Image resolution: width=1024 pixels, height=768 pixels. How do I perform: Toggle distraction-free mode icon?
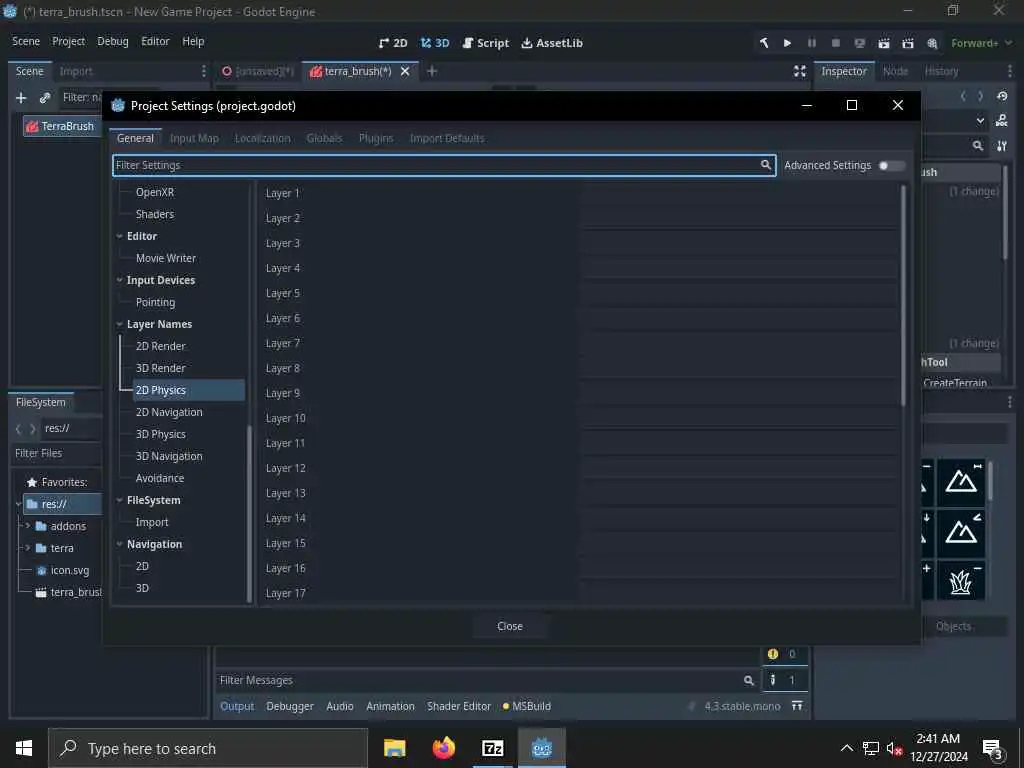coord(799,71)
